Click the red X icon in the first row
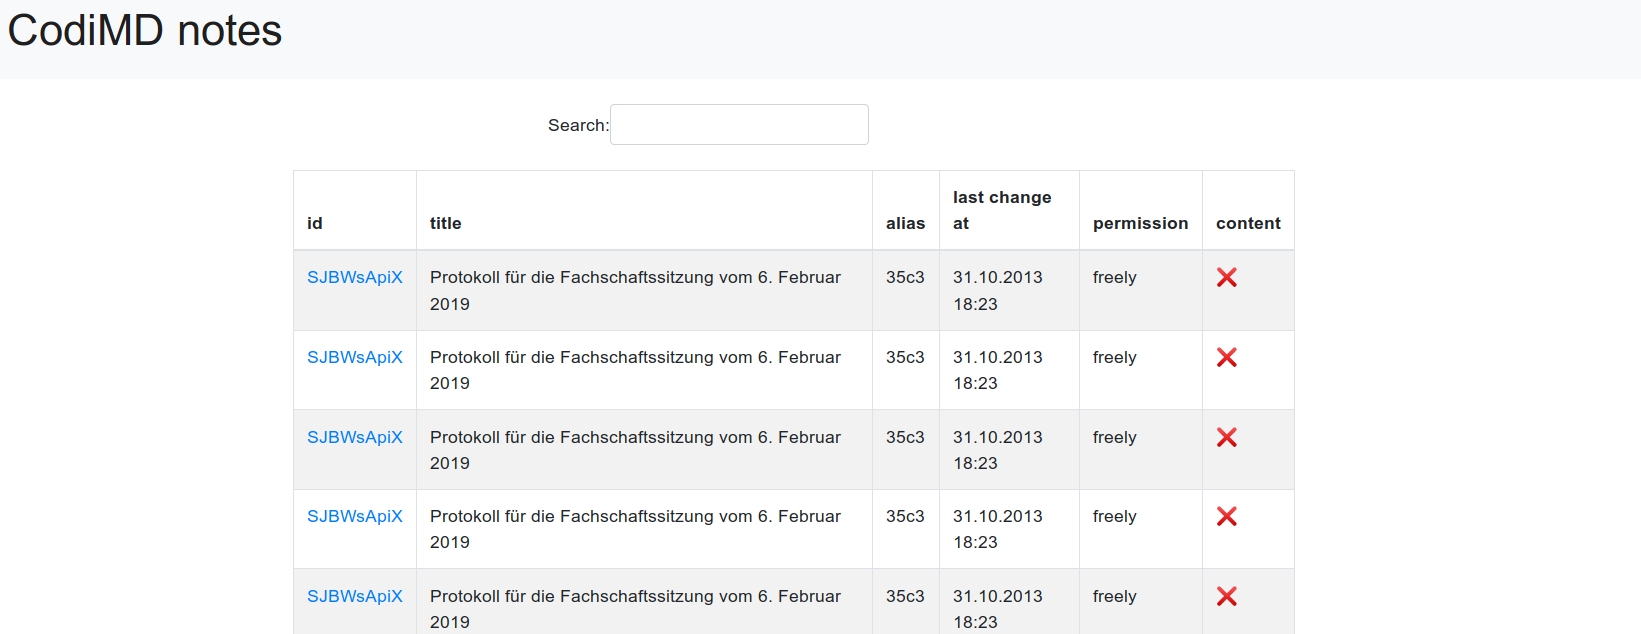The image size is (1641, 634). coord(1226,278)
